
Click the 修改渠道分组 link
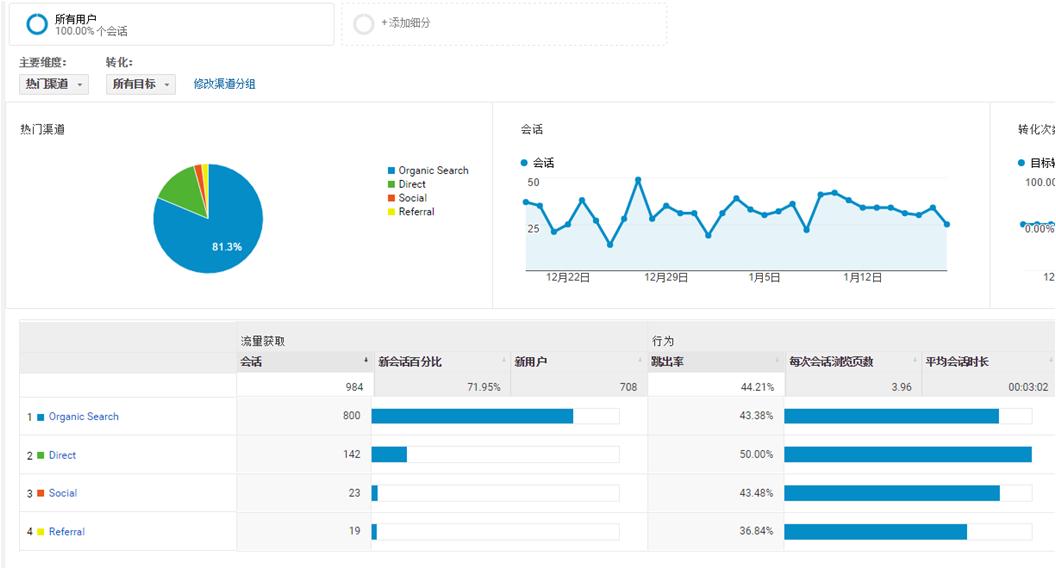coord(224,85)
